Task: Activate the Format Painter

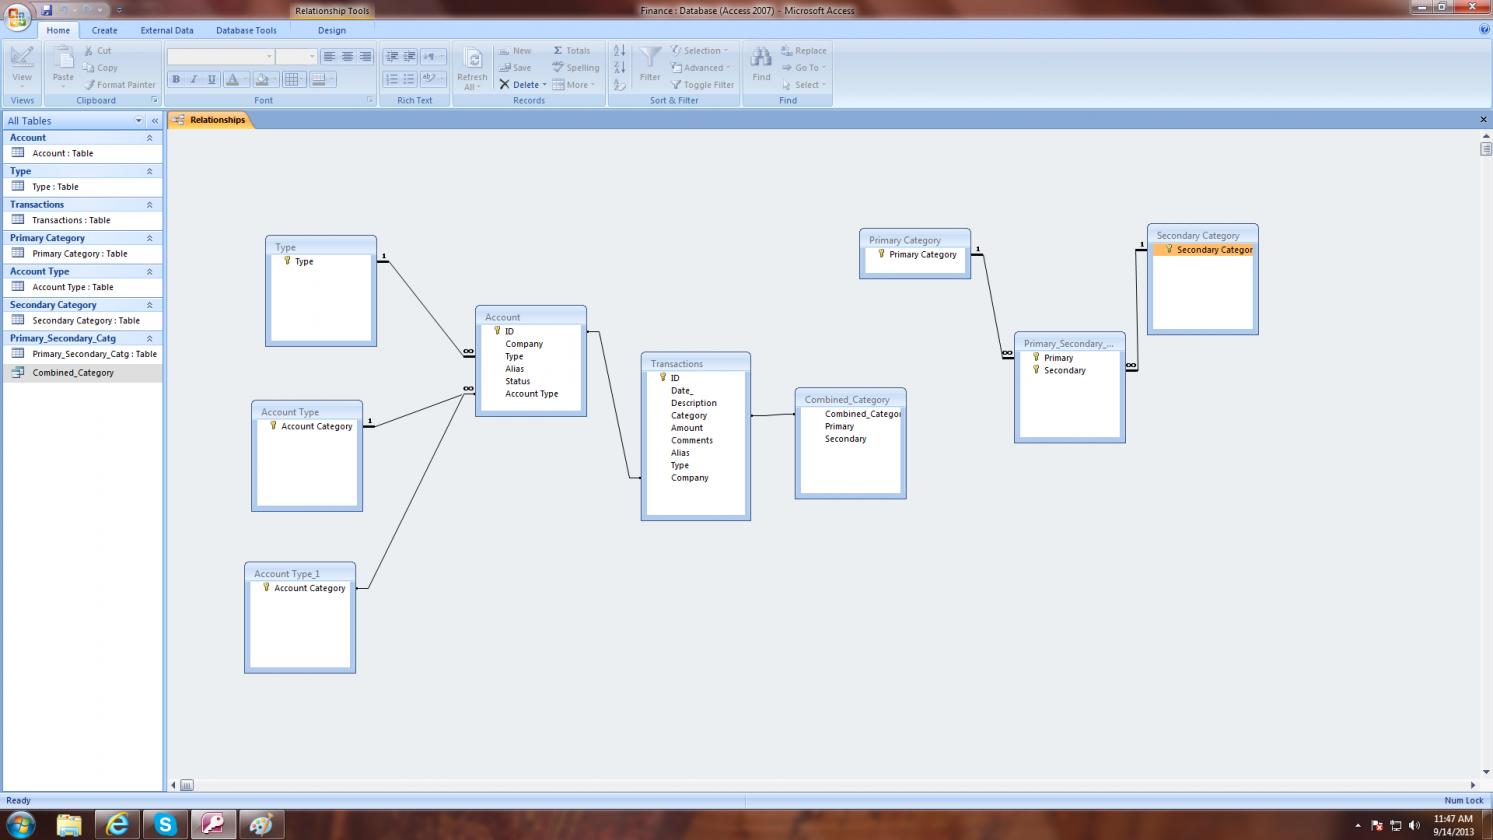Action: click(x=119, y=85)
